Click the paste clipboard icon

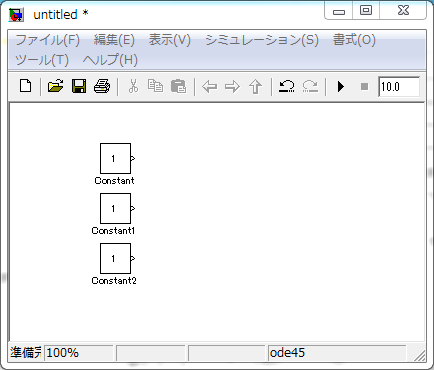178,86
